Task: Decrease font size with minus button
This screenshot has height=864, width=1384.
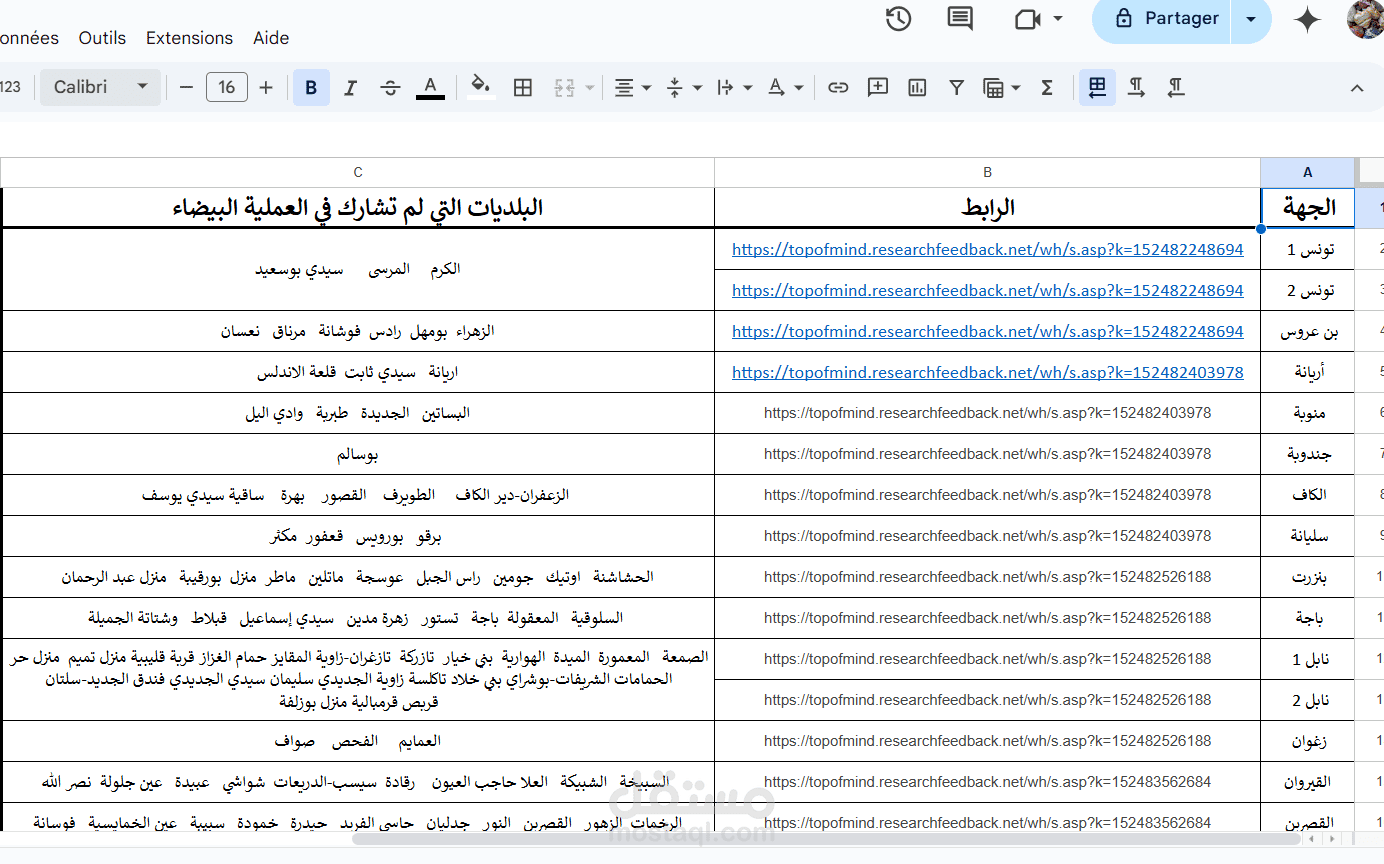Action: coord(186,88)
